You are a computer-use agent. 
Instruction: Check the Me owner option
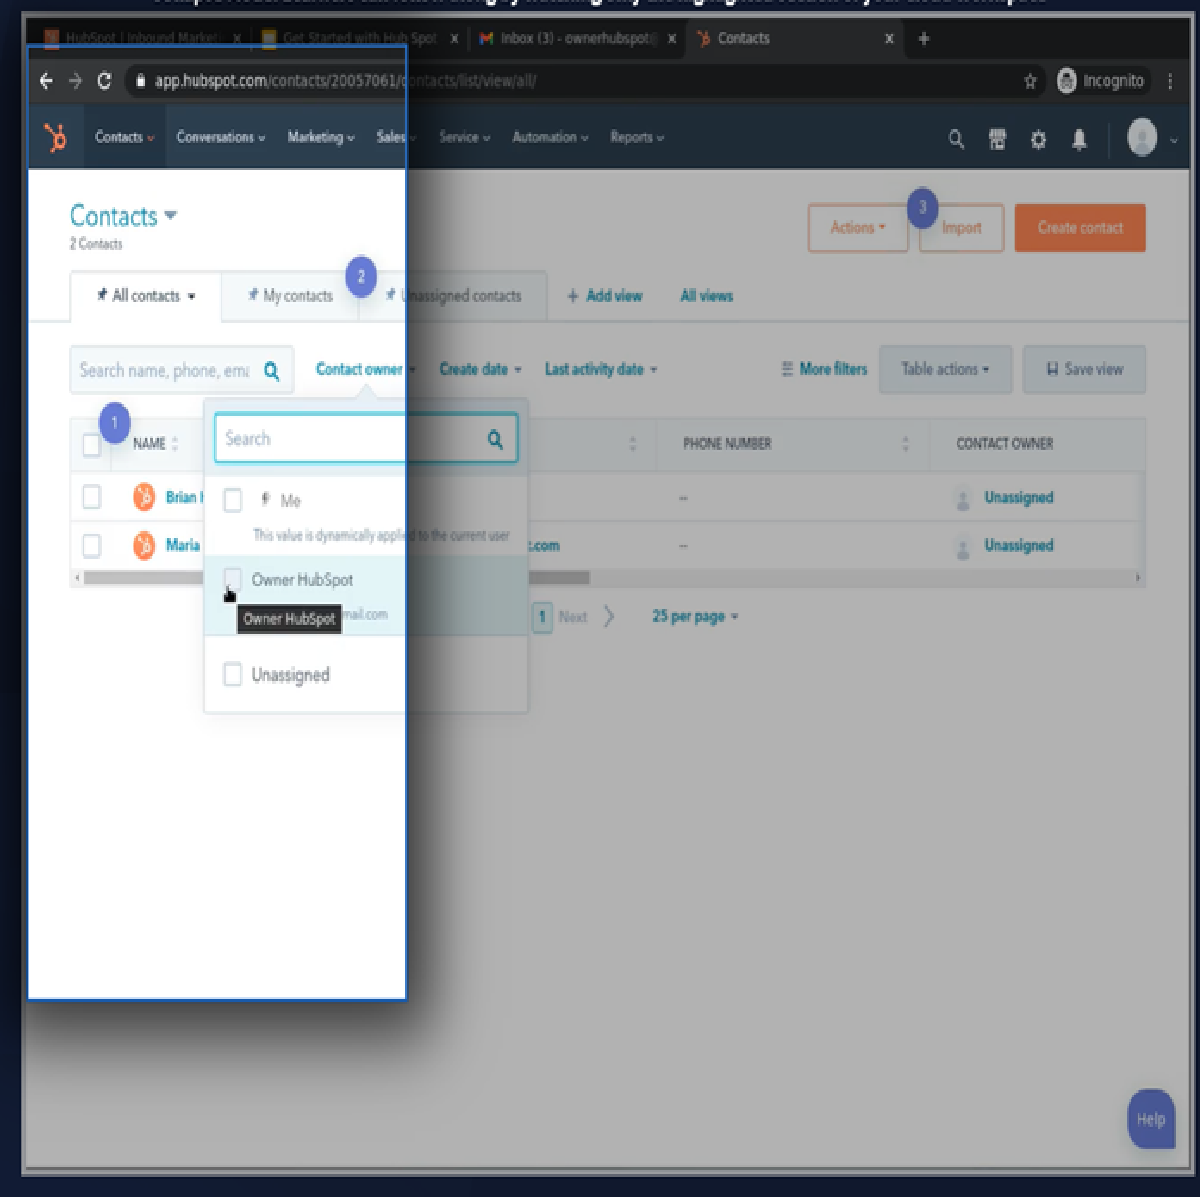point(233,500)
